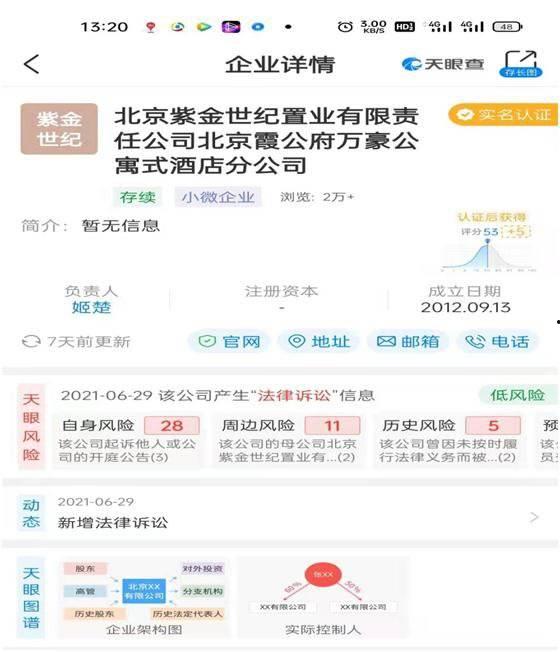Tap the 邮箱 email button

pyautogui.click(x=408, y=342)
